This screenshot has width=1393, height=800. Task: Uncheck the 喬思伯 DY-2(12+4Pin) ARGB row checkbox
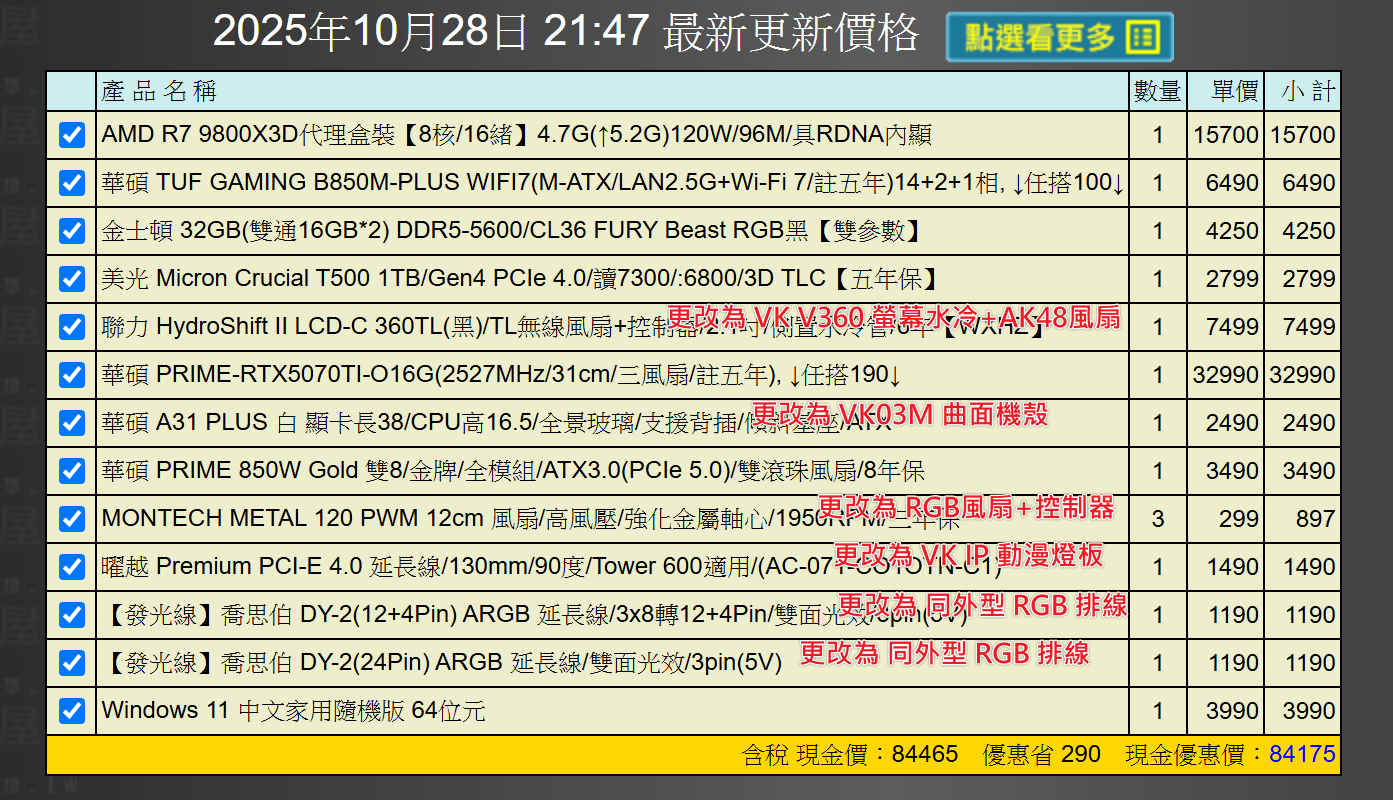pyautogui.click(x=72, y=615)
